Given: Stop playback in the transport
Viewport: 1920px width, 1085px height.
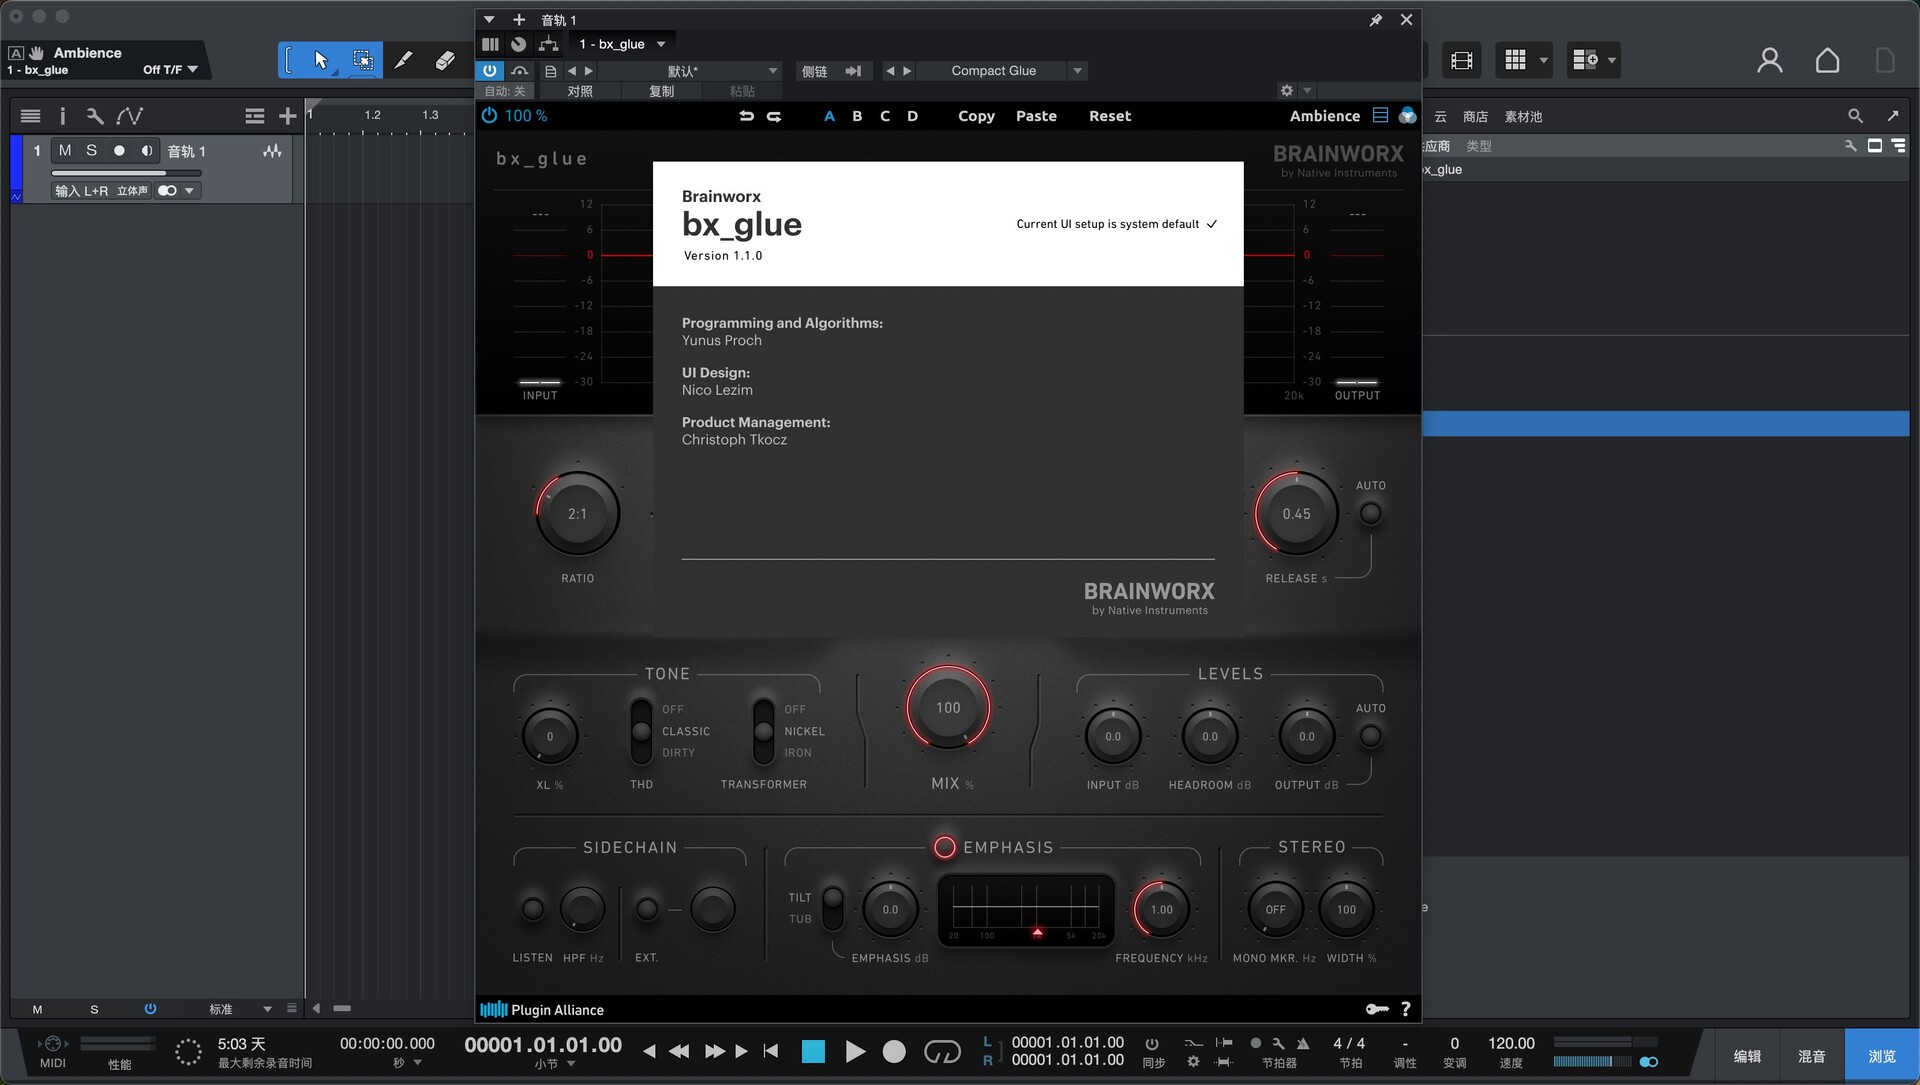Looking at the screenshot, I should click(x=813, y=1051).
